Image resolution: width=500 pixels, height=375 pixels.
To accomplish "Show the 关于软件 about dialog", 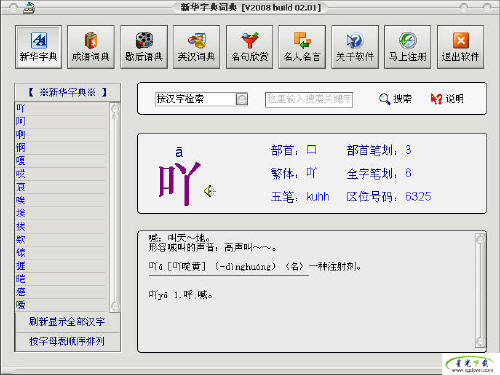I will coord(355,47).
